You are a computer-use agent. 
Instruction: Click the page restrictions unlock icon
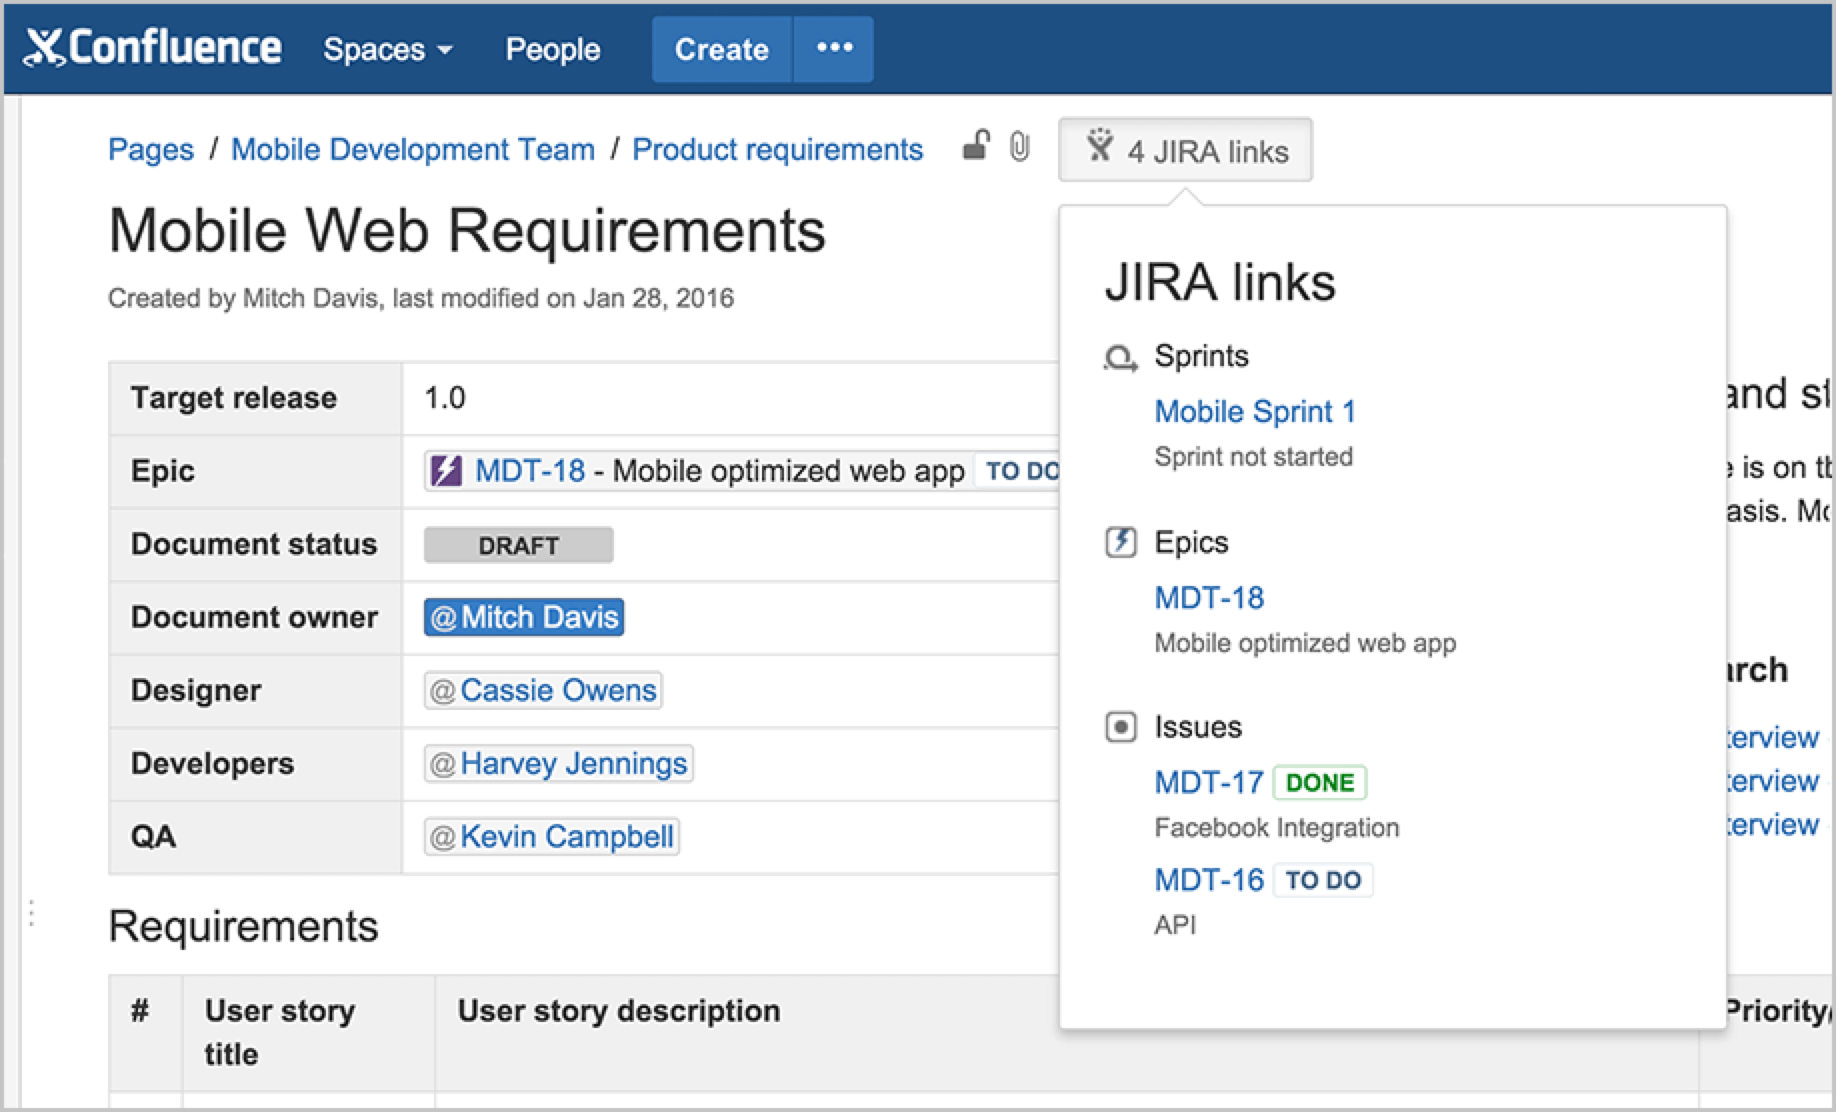pos(976,146)
